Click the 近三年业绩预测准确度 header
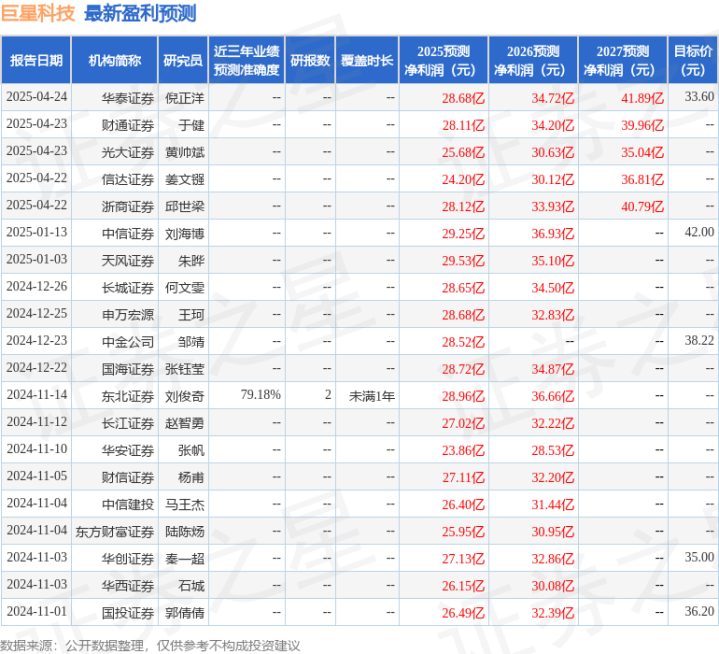Image resolution: width=719 pixels, height=654 pixels. (247, 60)
